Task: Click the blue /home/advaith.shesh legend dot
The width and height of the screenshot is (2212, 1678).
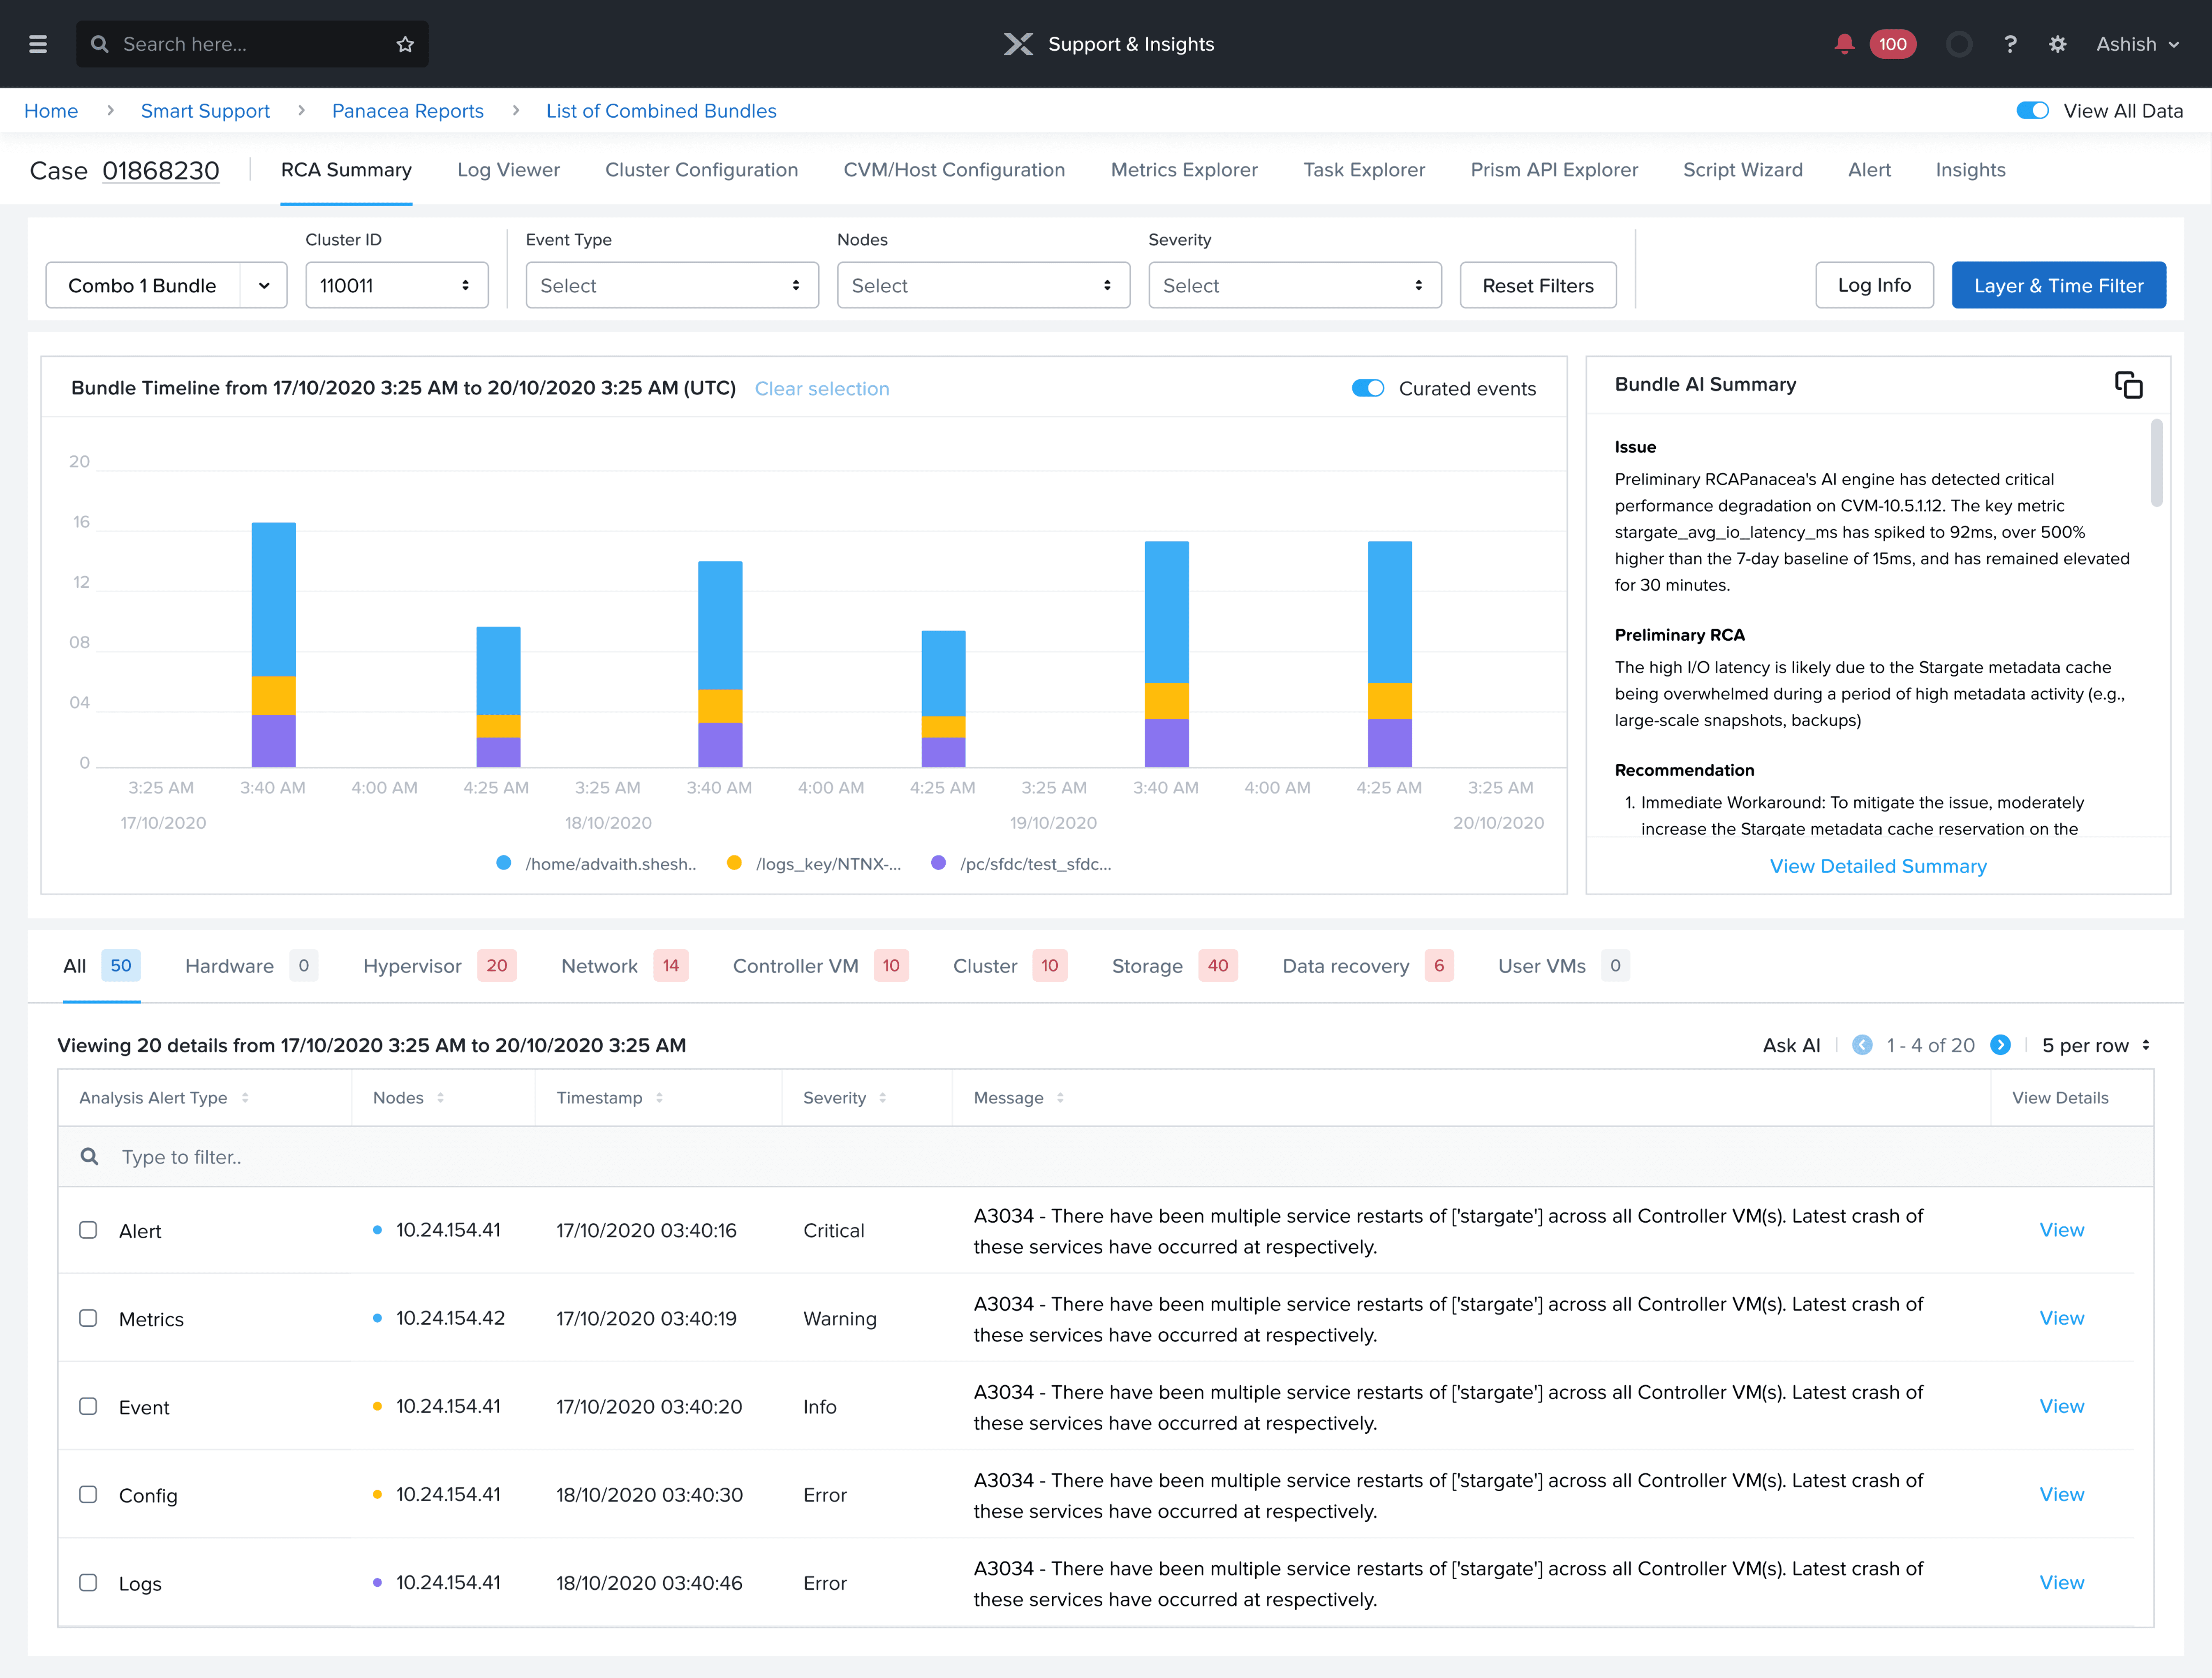Action: coord(504,863)
